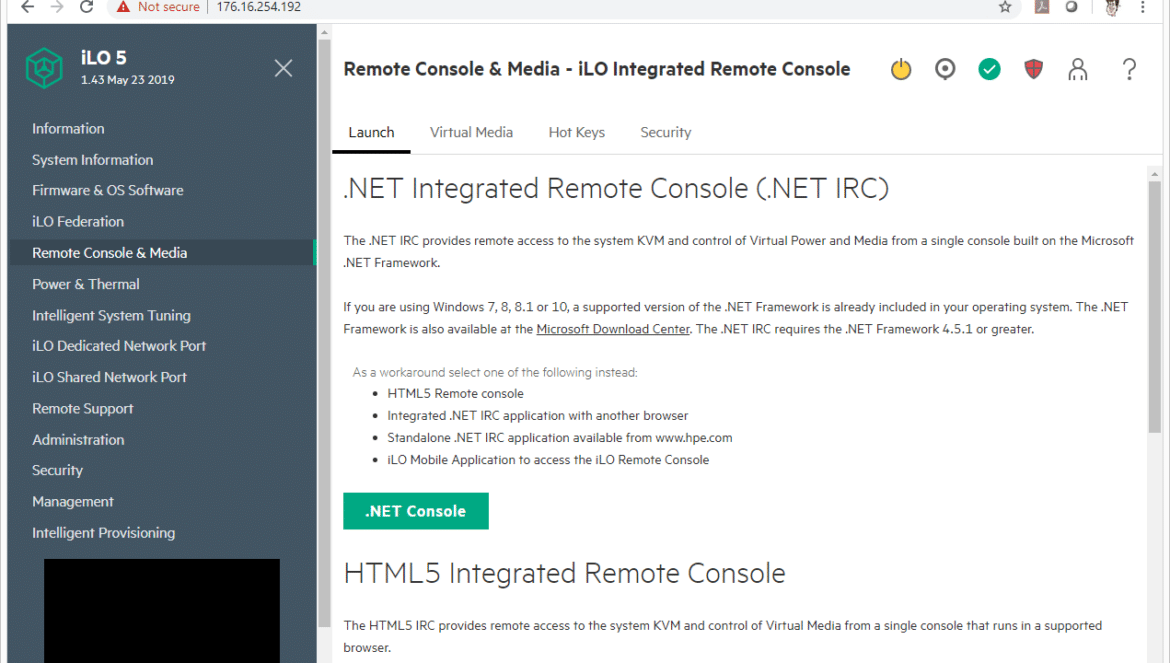Click the page title Remote Console & Media
Image resolution: width=1170 pixels, height=663 pixels.
click(x=597, y=69)
